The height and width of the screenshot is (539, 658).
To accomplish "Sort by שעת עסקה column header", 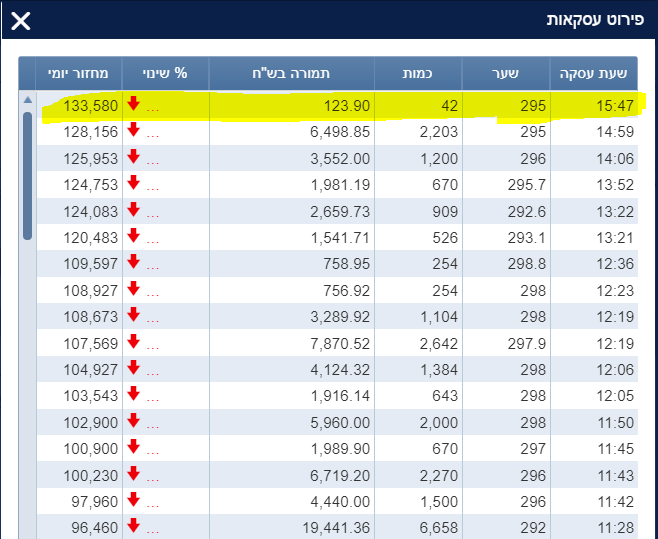I will [x=599, y=73].
